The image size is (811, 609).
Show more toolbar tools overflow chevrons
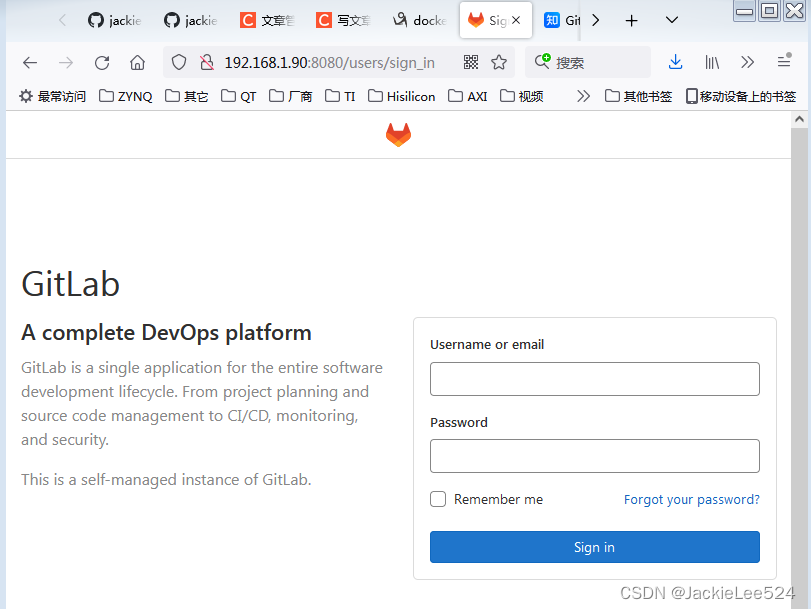747,63
